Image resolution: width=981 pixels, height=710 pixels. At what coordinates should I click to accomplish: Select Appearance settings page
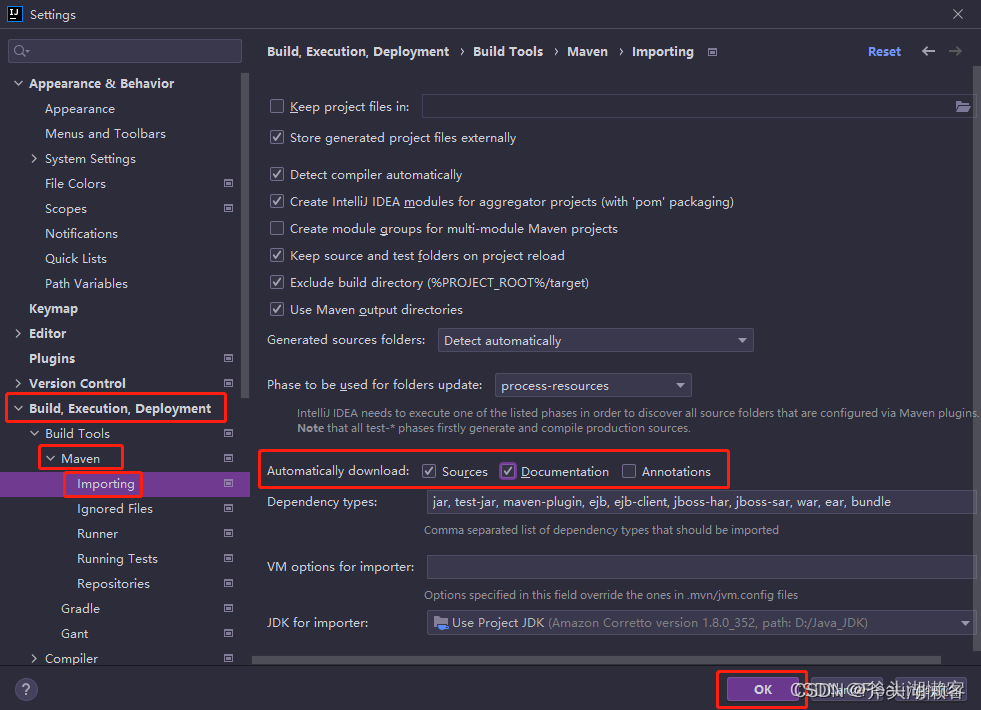[79, 109]
